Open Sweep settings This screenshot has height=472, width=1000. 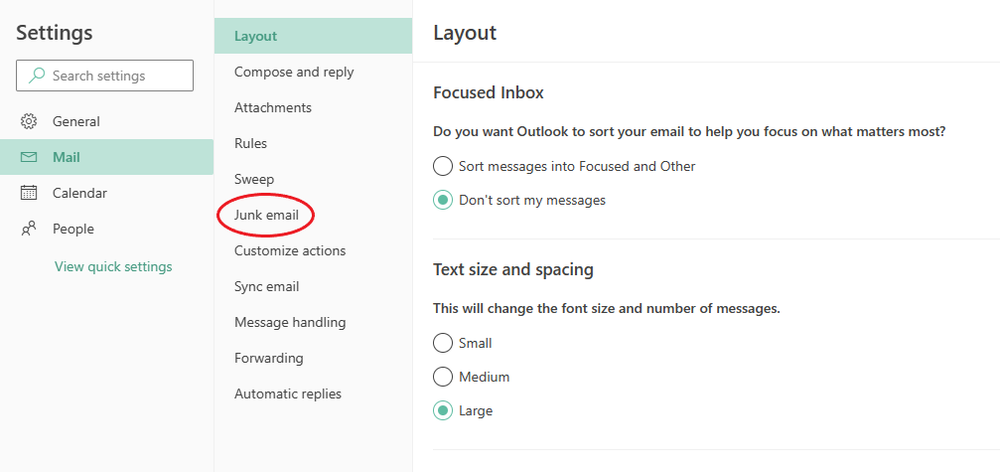pyautogui.click(x=254, y=179)
